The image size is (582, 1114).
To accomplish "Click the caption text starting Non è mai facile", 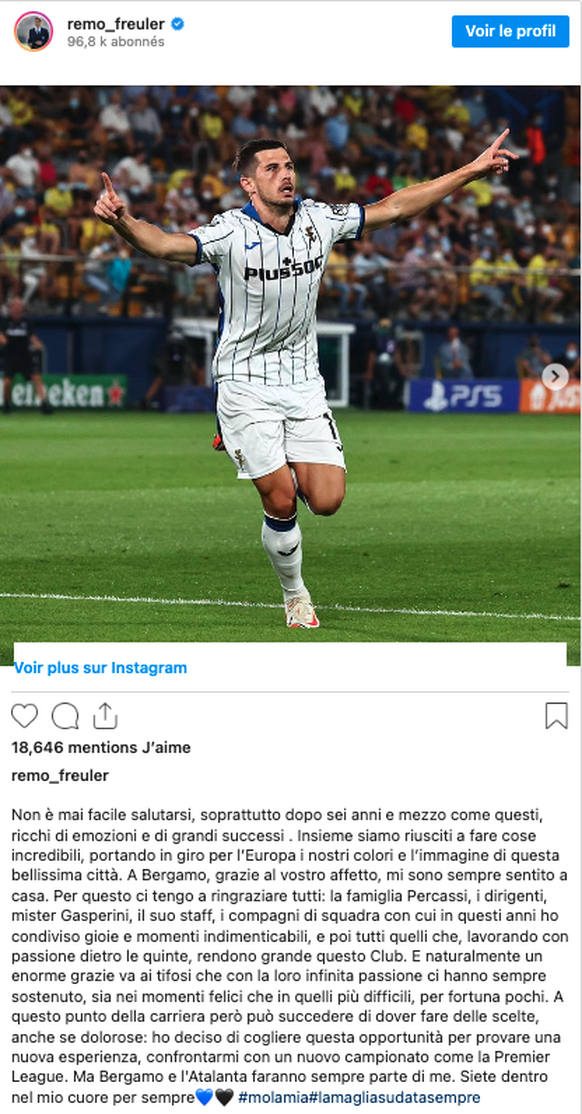I will coord(288,954).
